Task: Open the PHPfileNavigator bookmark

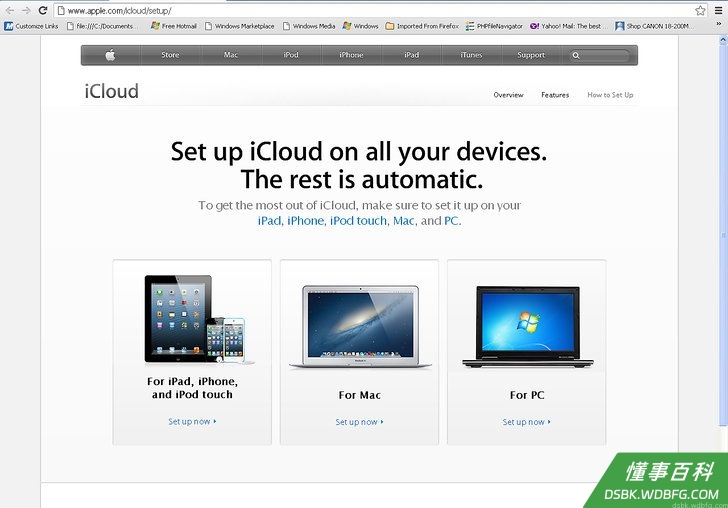Action: [494, 26]
